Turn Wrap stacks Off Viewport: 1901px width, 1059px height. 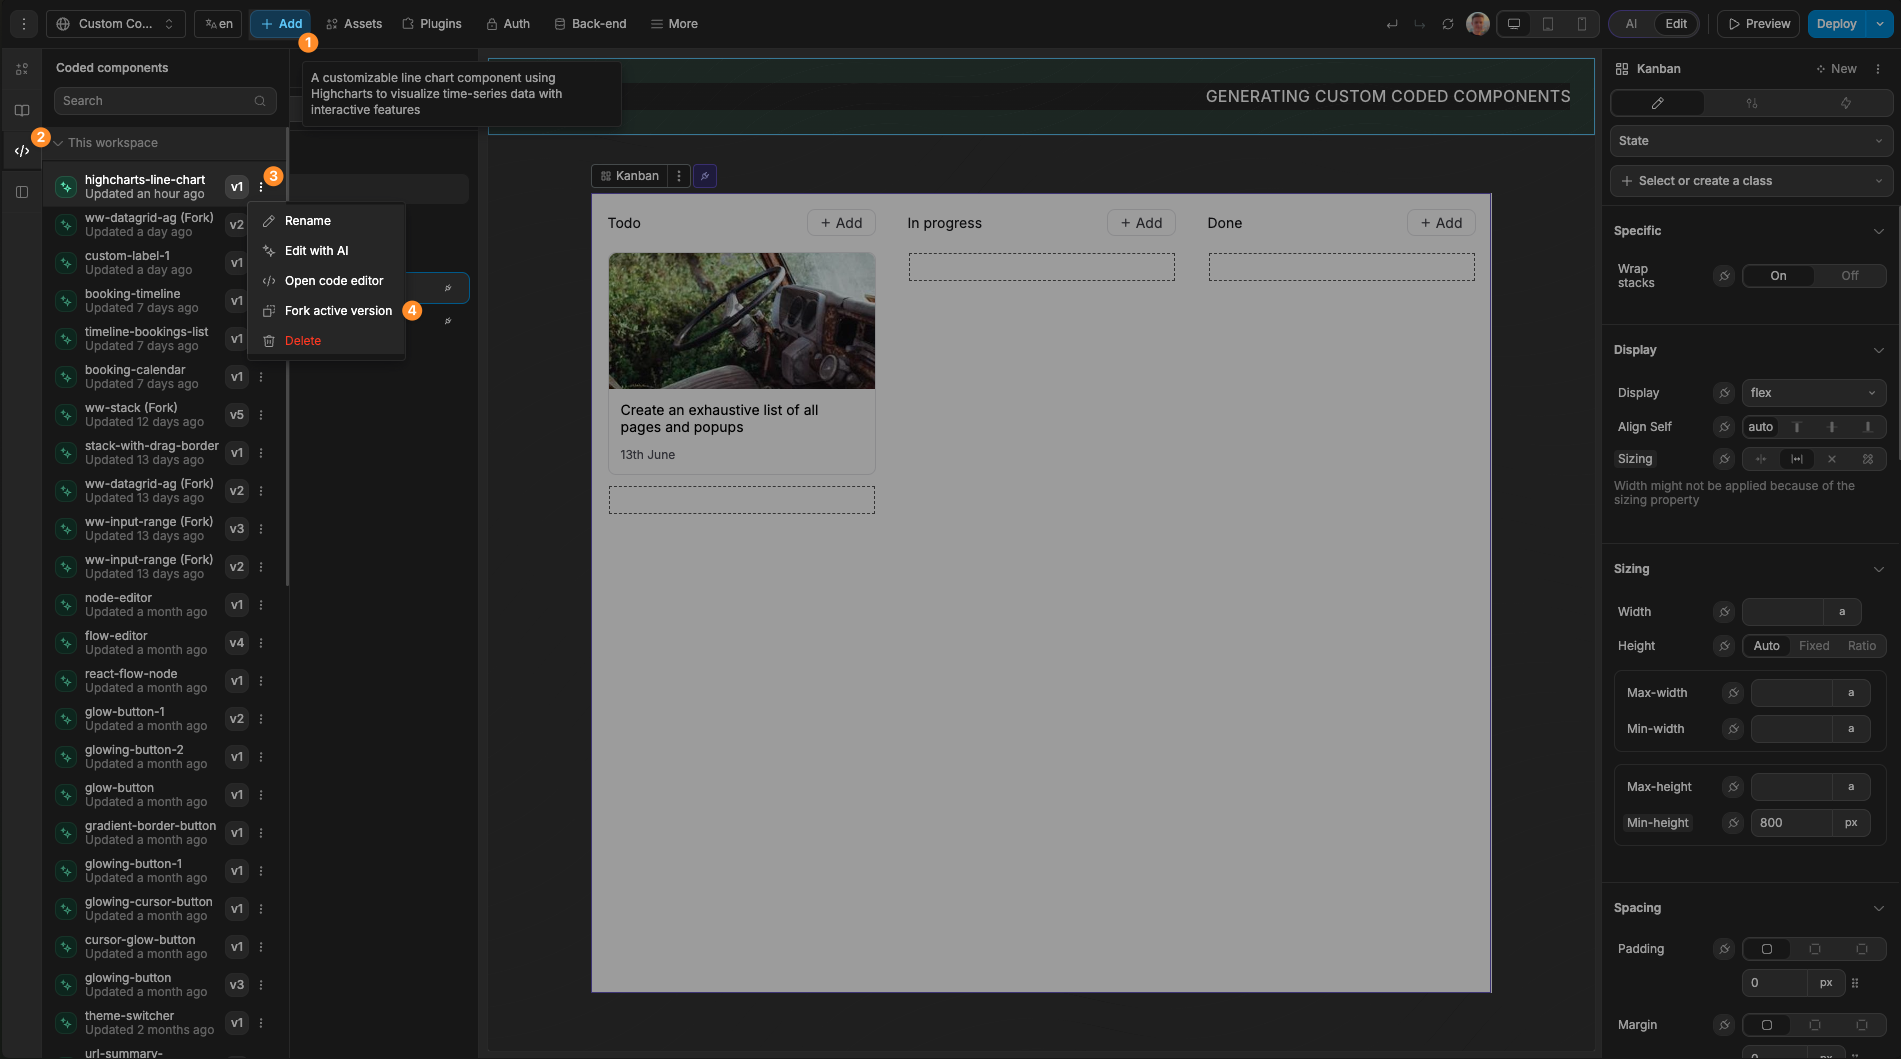(1849, 275)
